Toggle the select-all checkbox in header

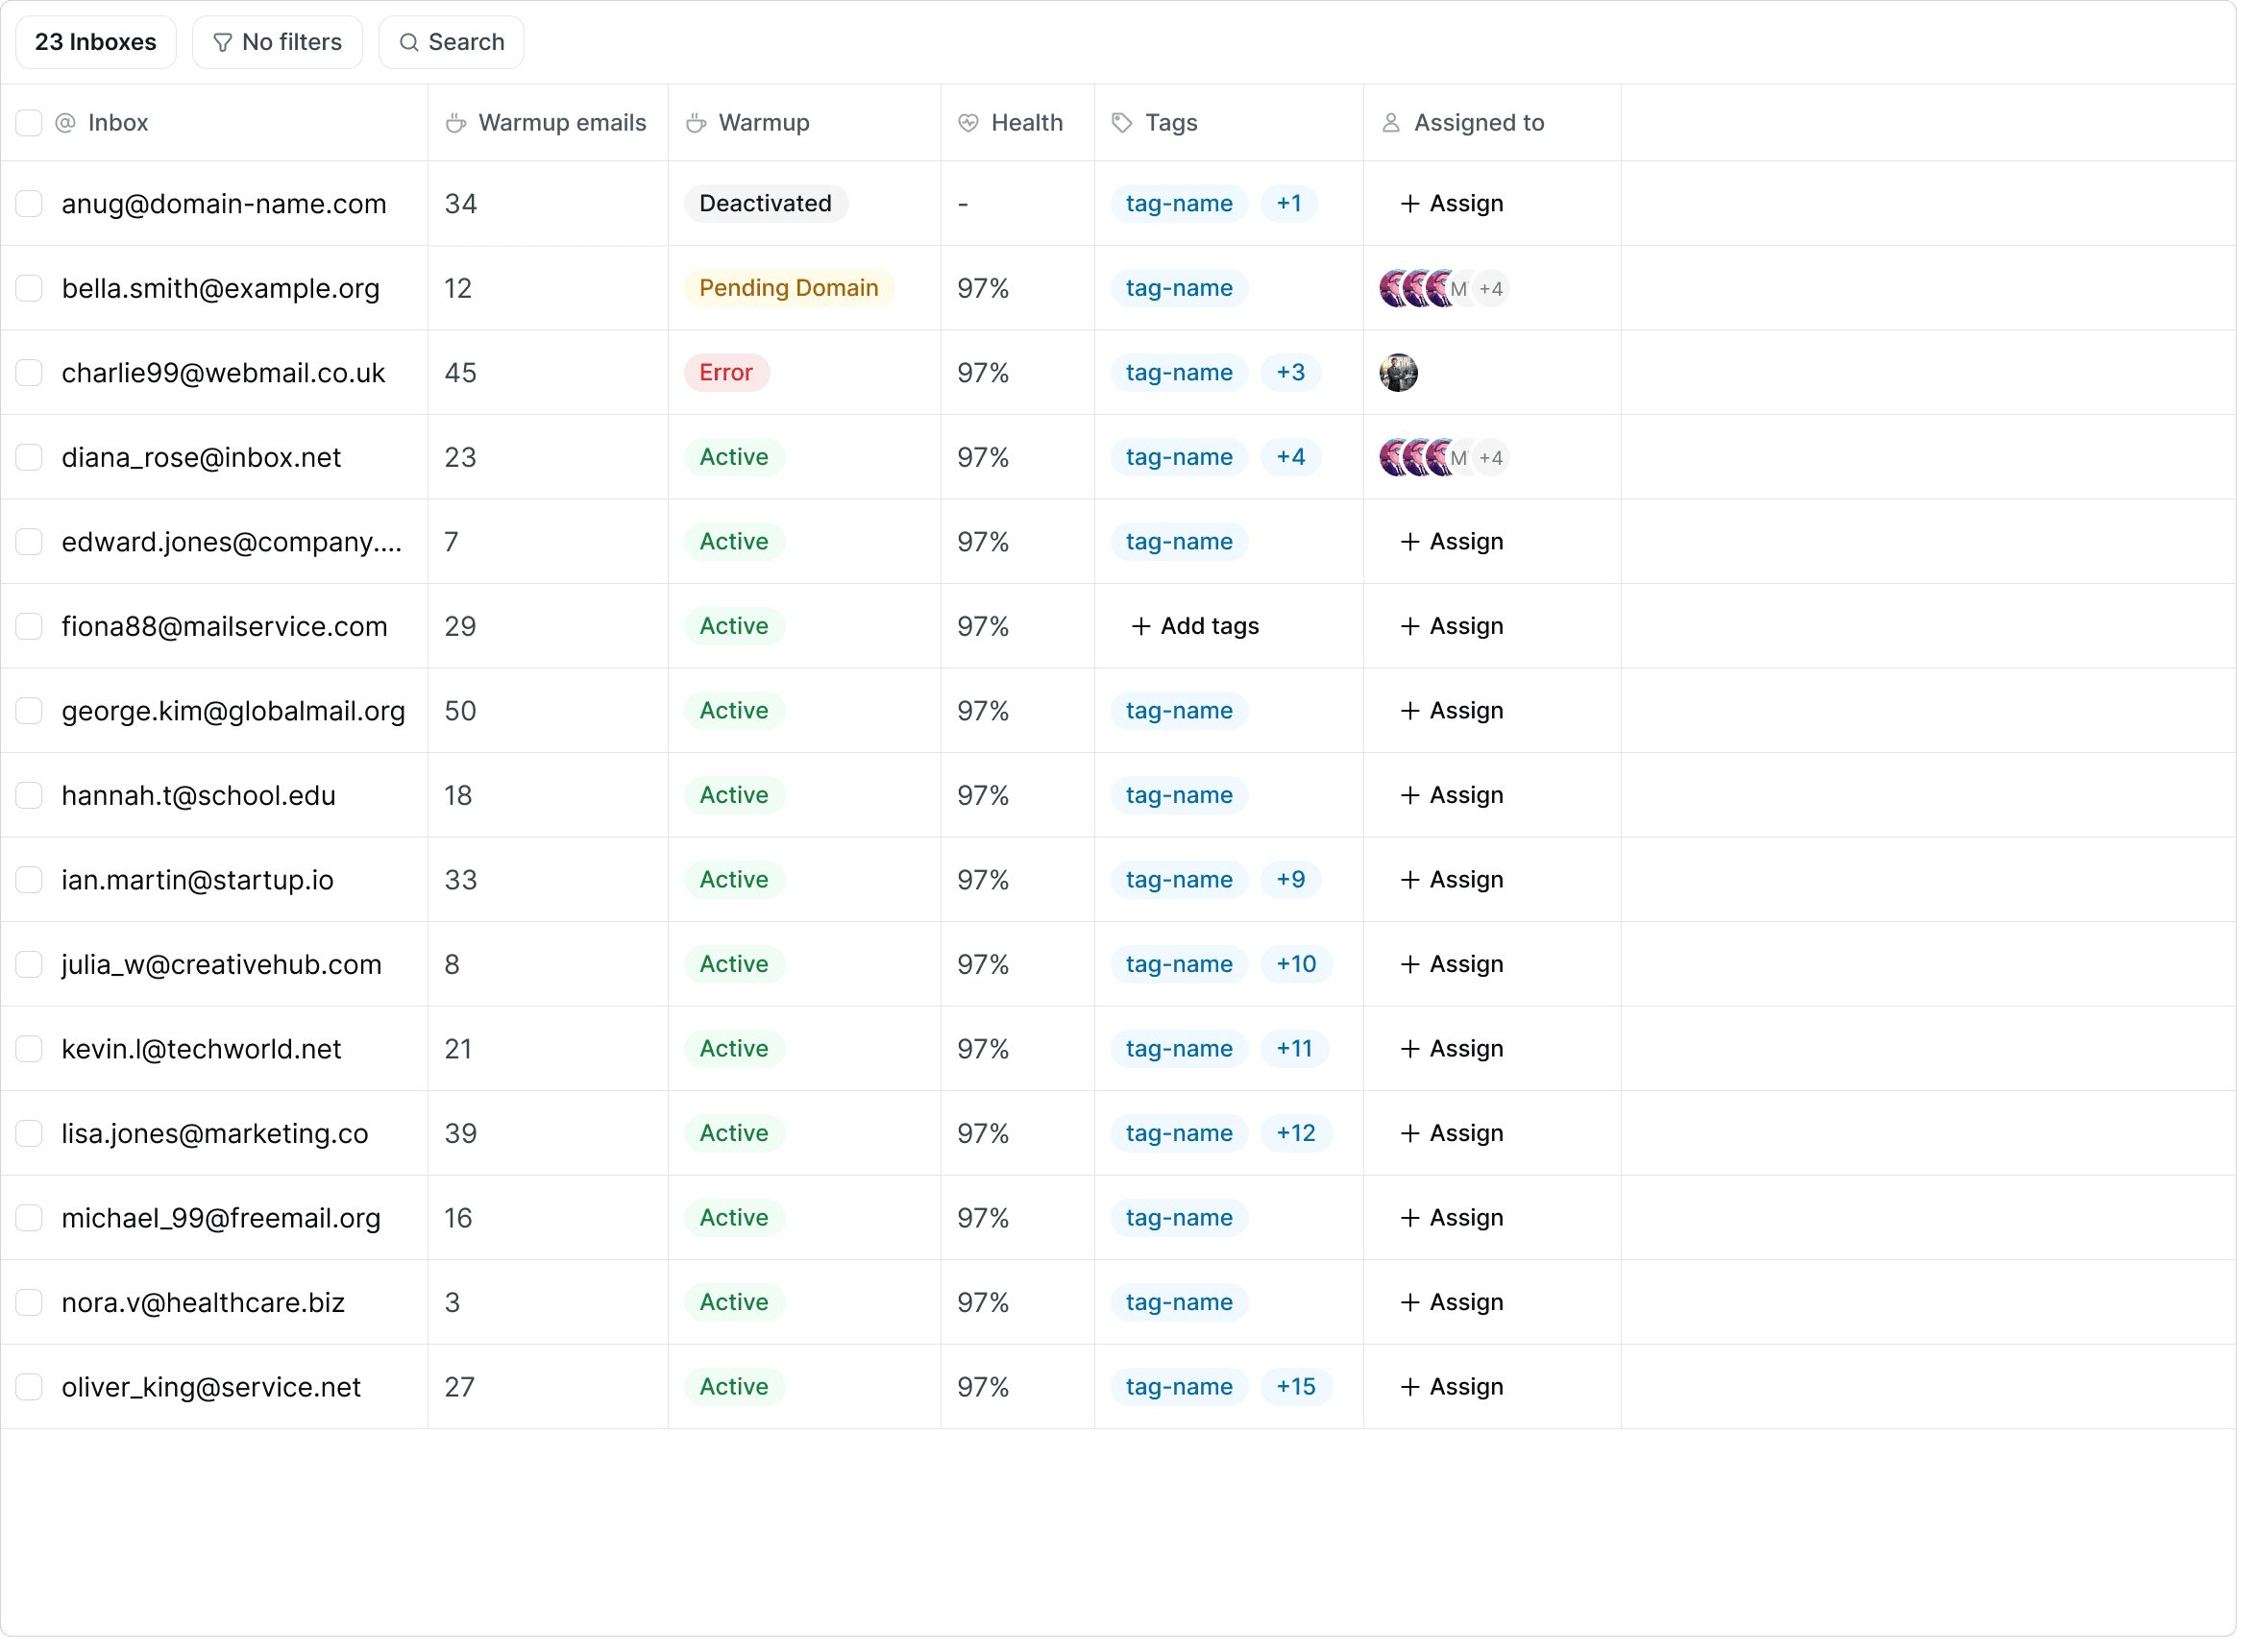coord(29,123)
